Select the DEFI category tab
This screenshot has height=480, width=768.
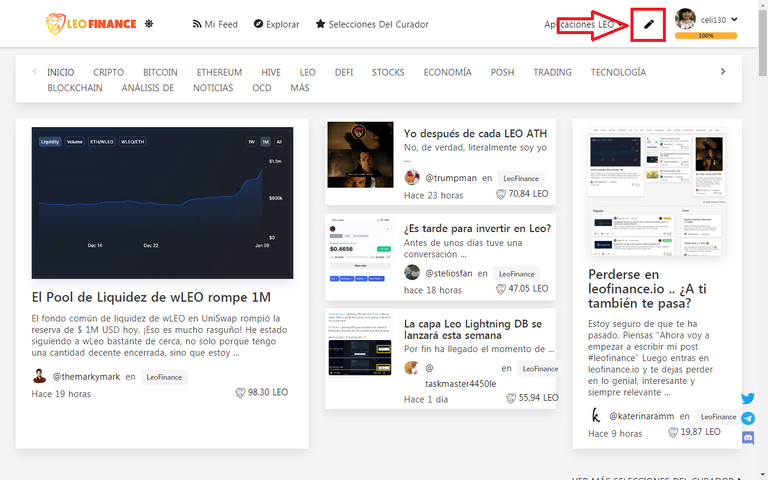(x=344, y=72)
